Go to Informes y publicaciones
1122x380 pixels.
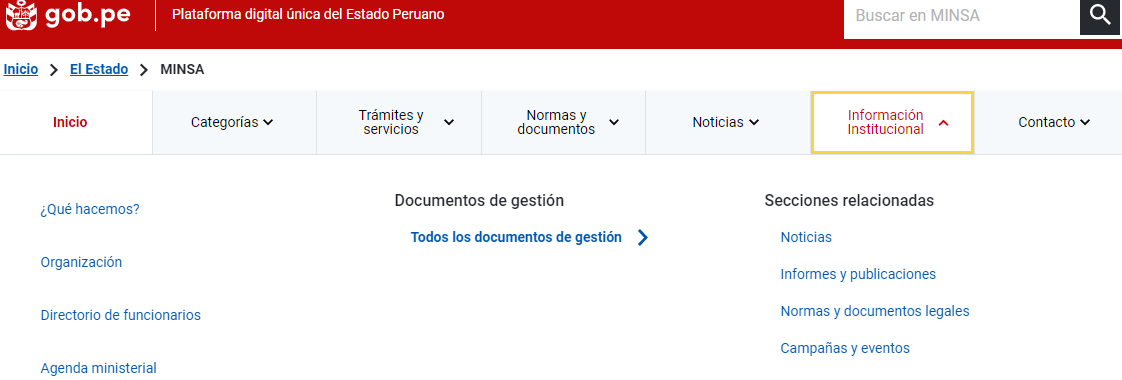coord(858,274)
